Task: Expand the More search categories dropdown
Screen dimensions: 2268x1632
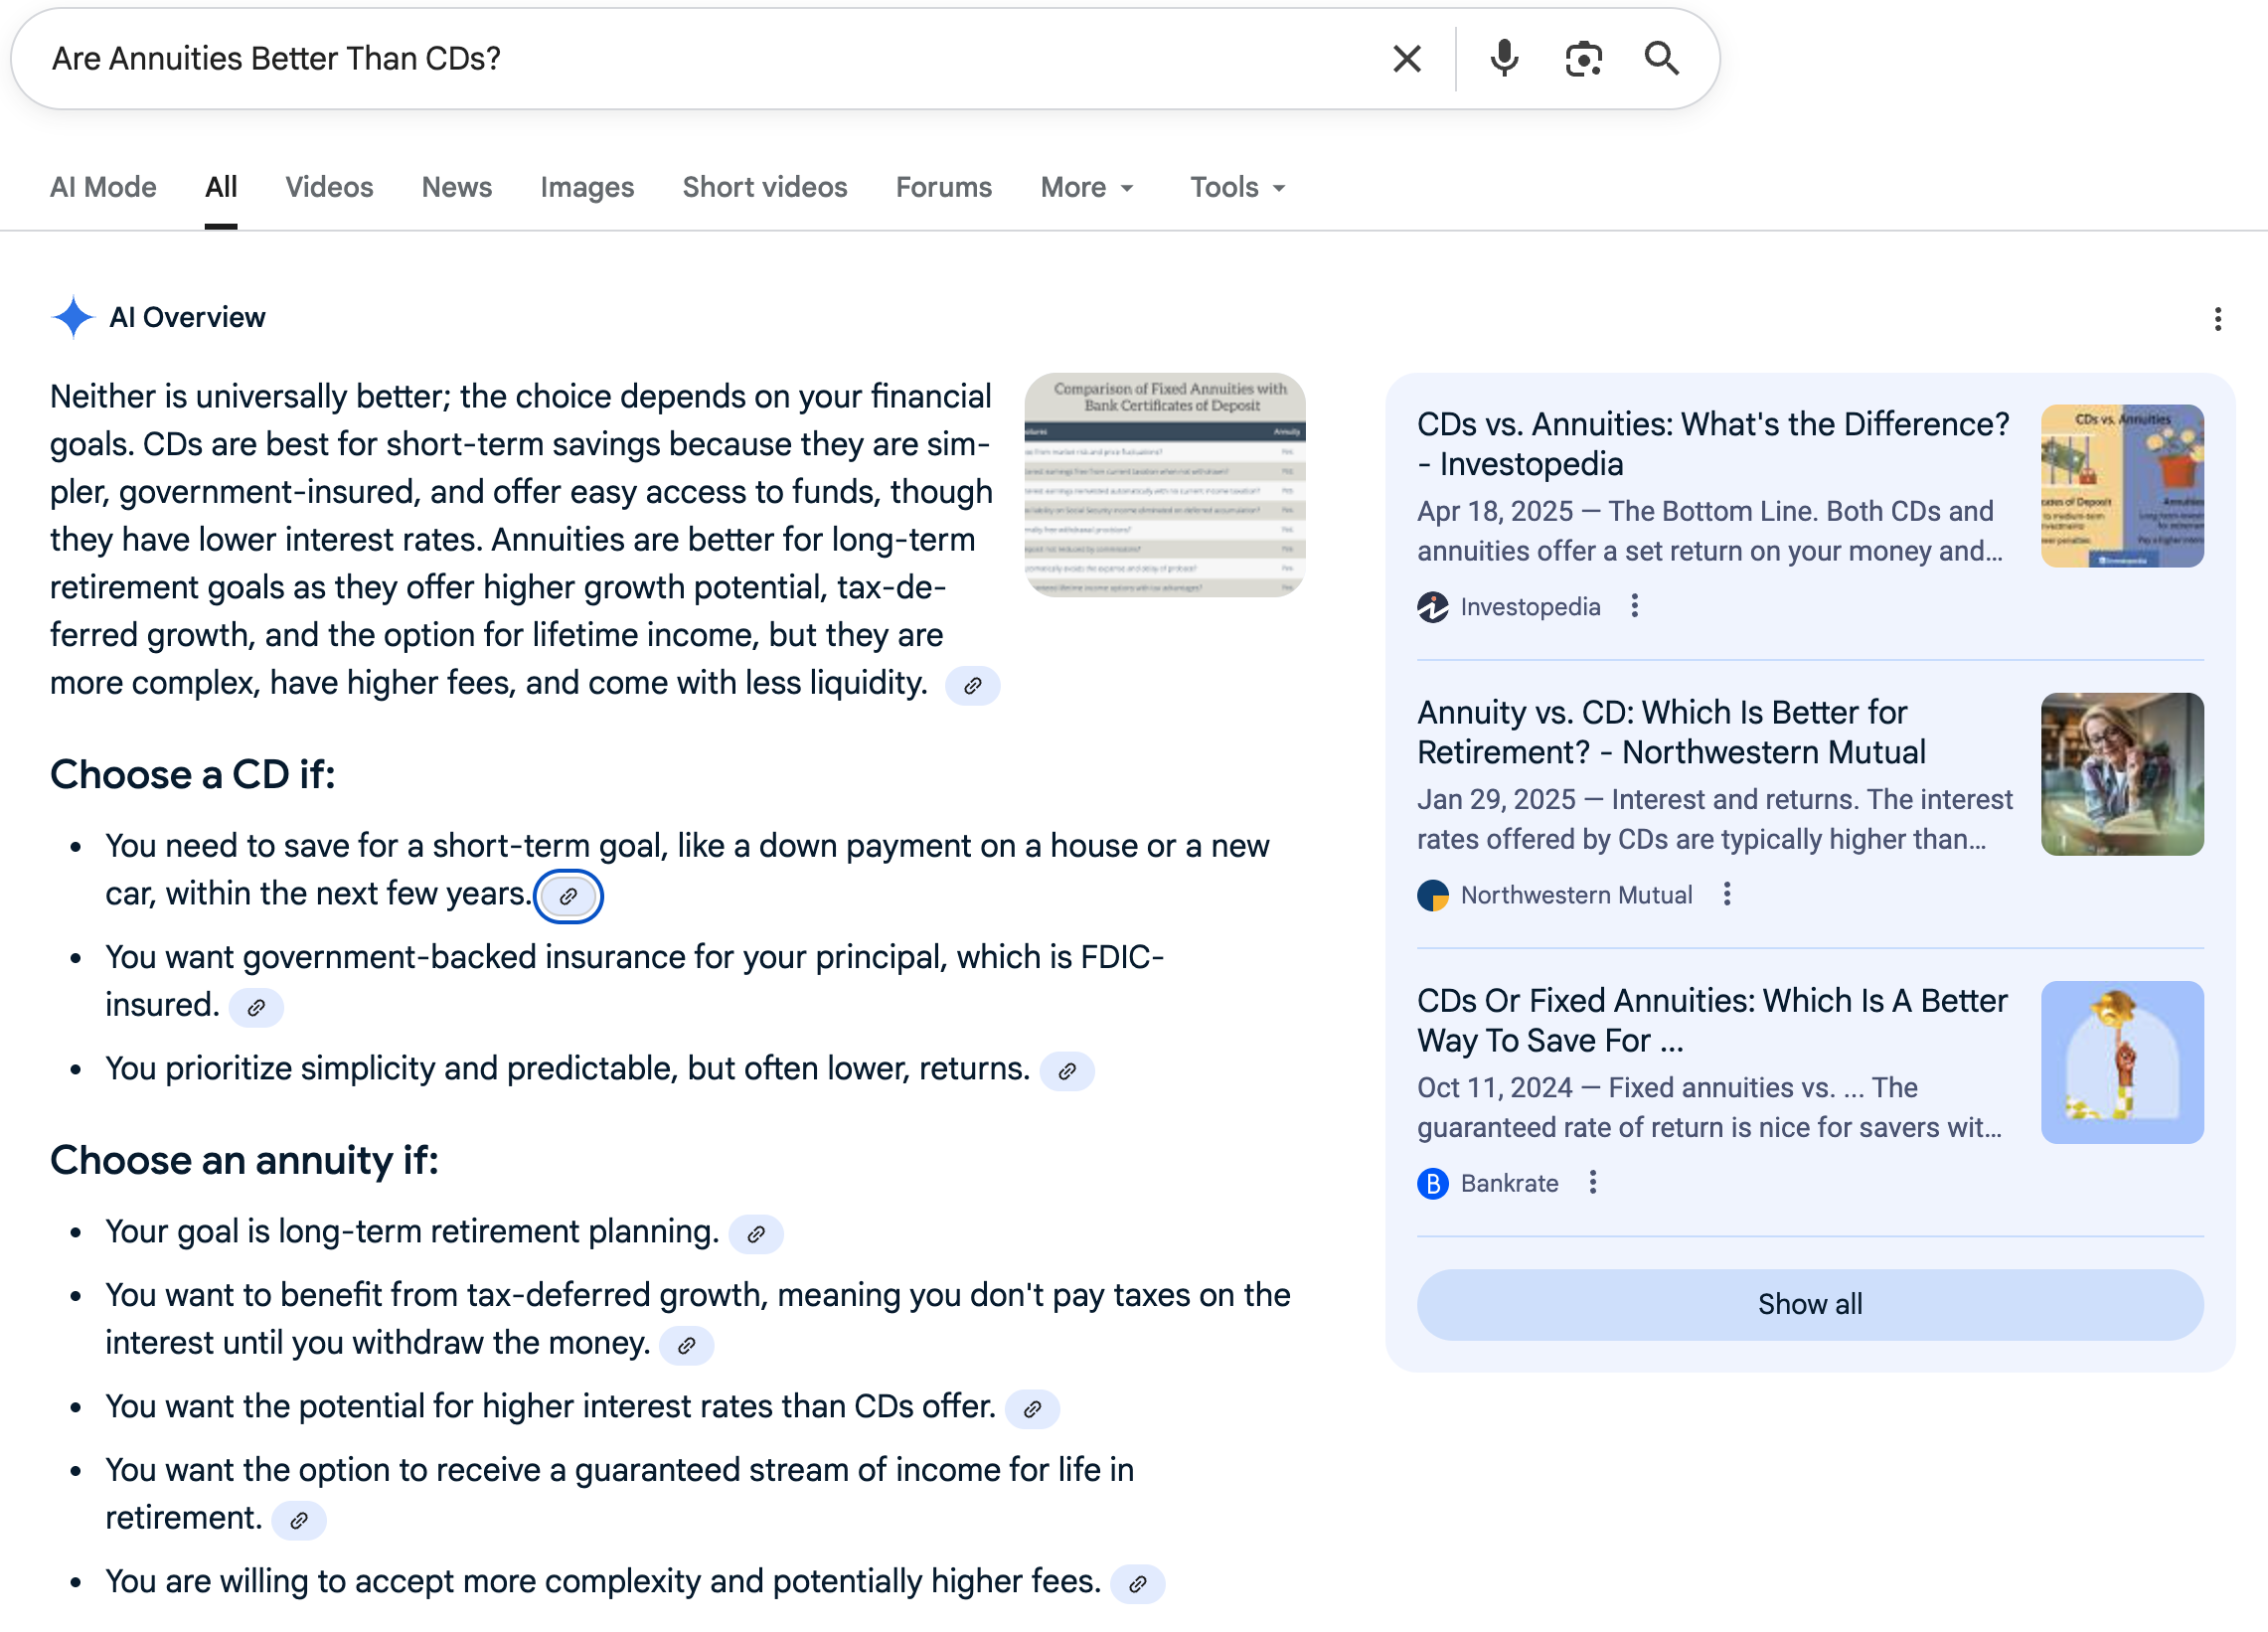Action: [1086, 187]
